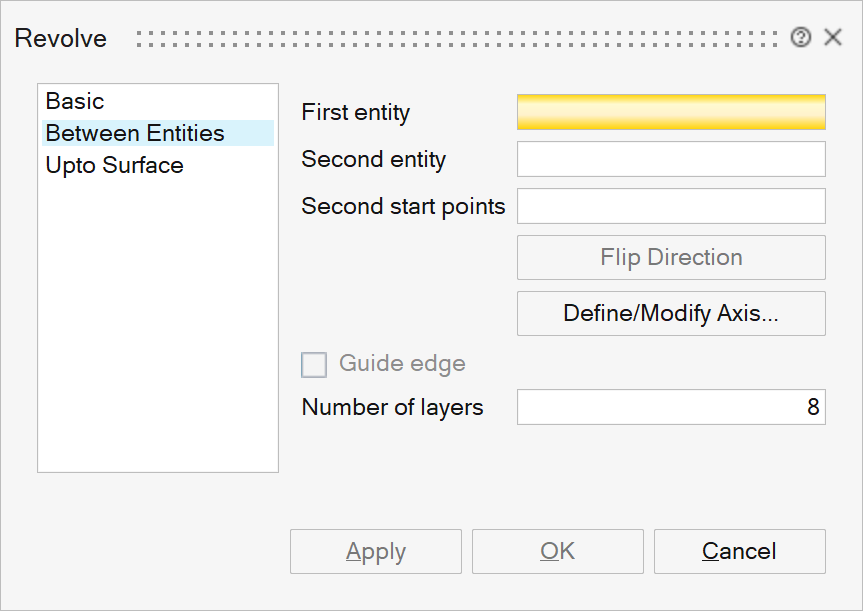Click the dotted title bar grip
This screenshot has height=611, width=863.
456,39
